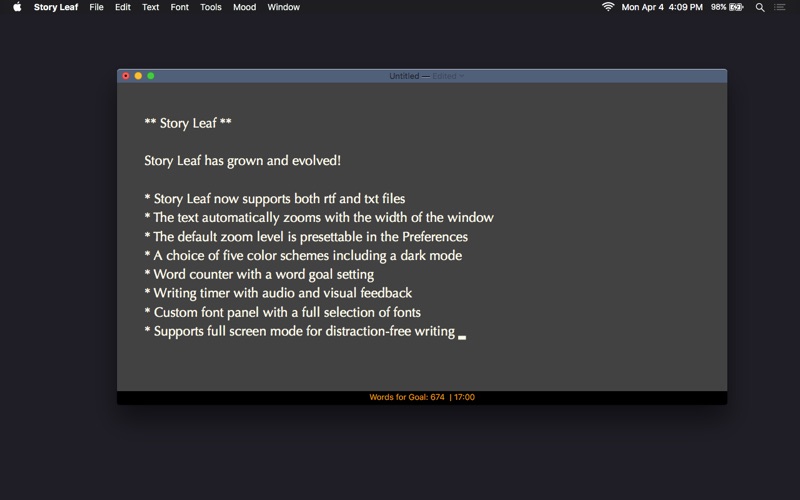Open the Font menu
The height and width of the screenshot is (500, 800).
click(x=180, y=7)
